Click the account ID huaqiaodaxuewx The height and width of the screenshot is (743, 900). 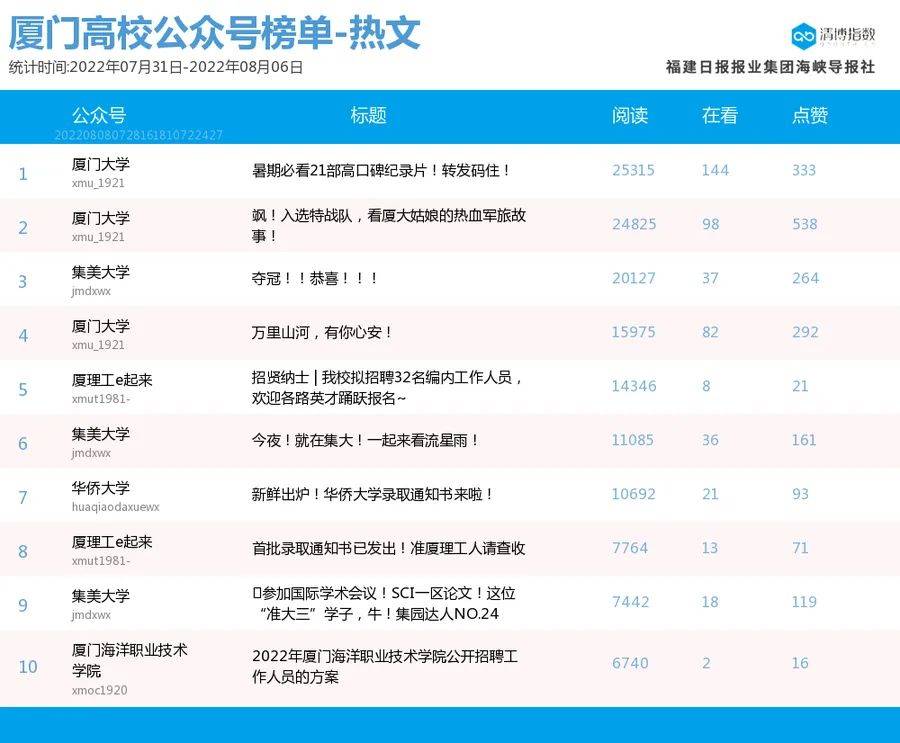[x=115, y=507]
